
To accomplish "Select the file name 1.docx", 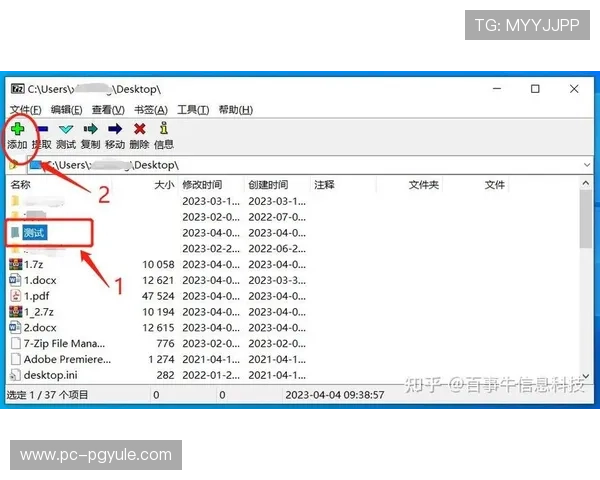I will click(x=40, y=280).
